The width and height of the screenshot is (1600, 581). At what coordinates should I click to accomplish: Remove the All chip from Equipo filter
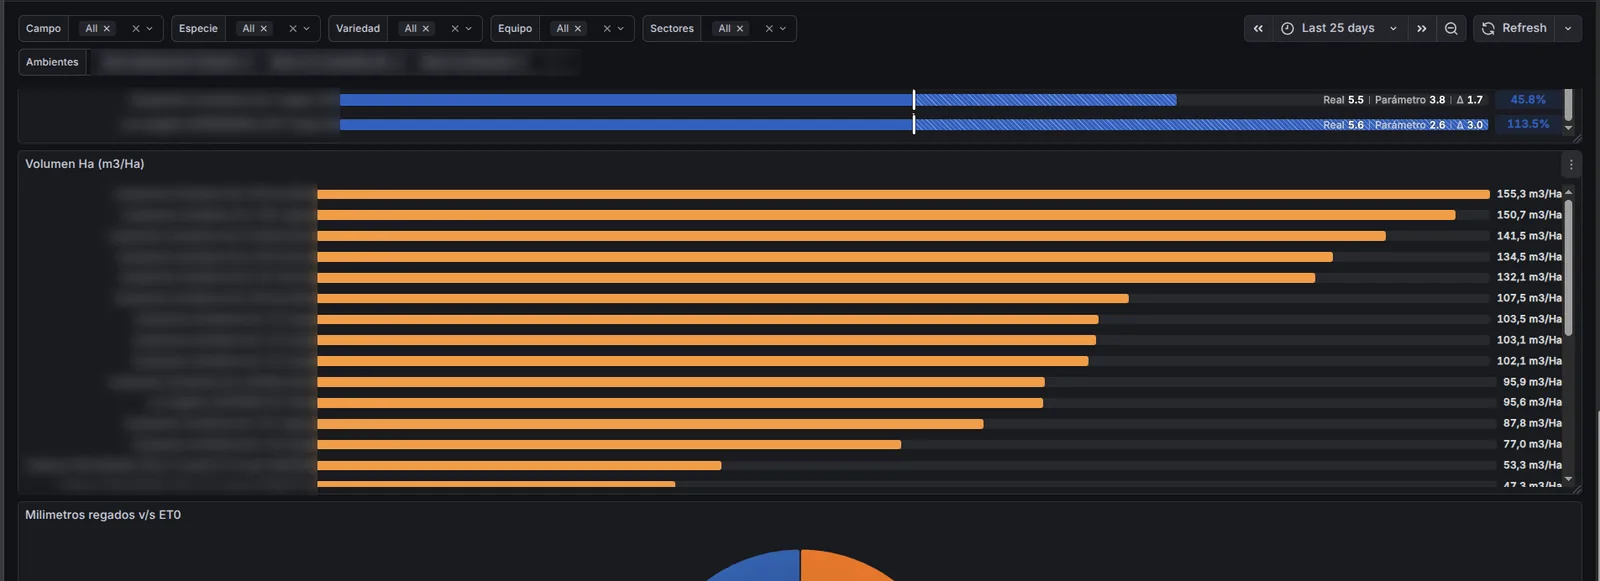578,29
